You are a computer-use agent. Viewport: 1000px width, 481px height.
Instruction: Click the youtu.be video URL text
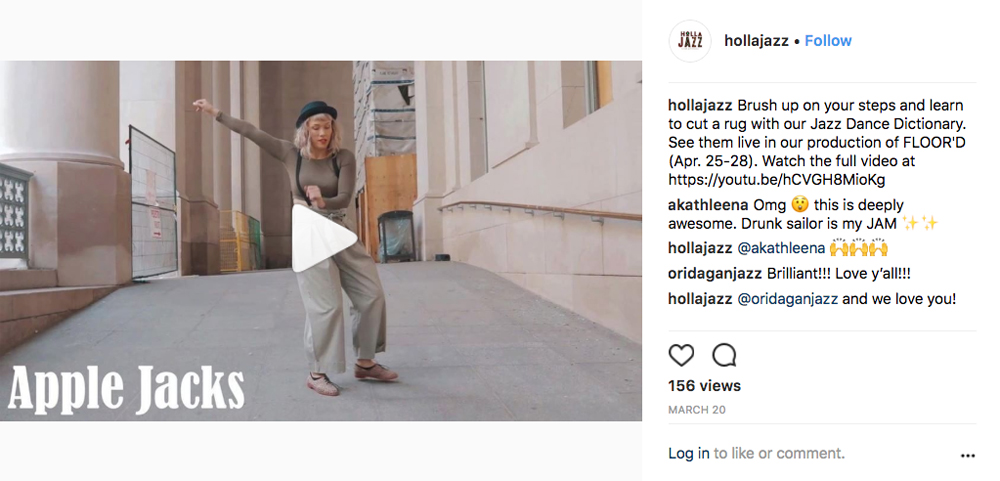click(x=776, y=180)
